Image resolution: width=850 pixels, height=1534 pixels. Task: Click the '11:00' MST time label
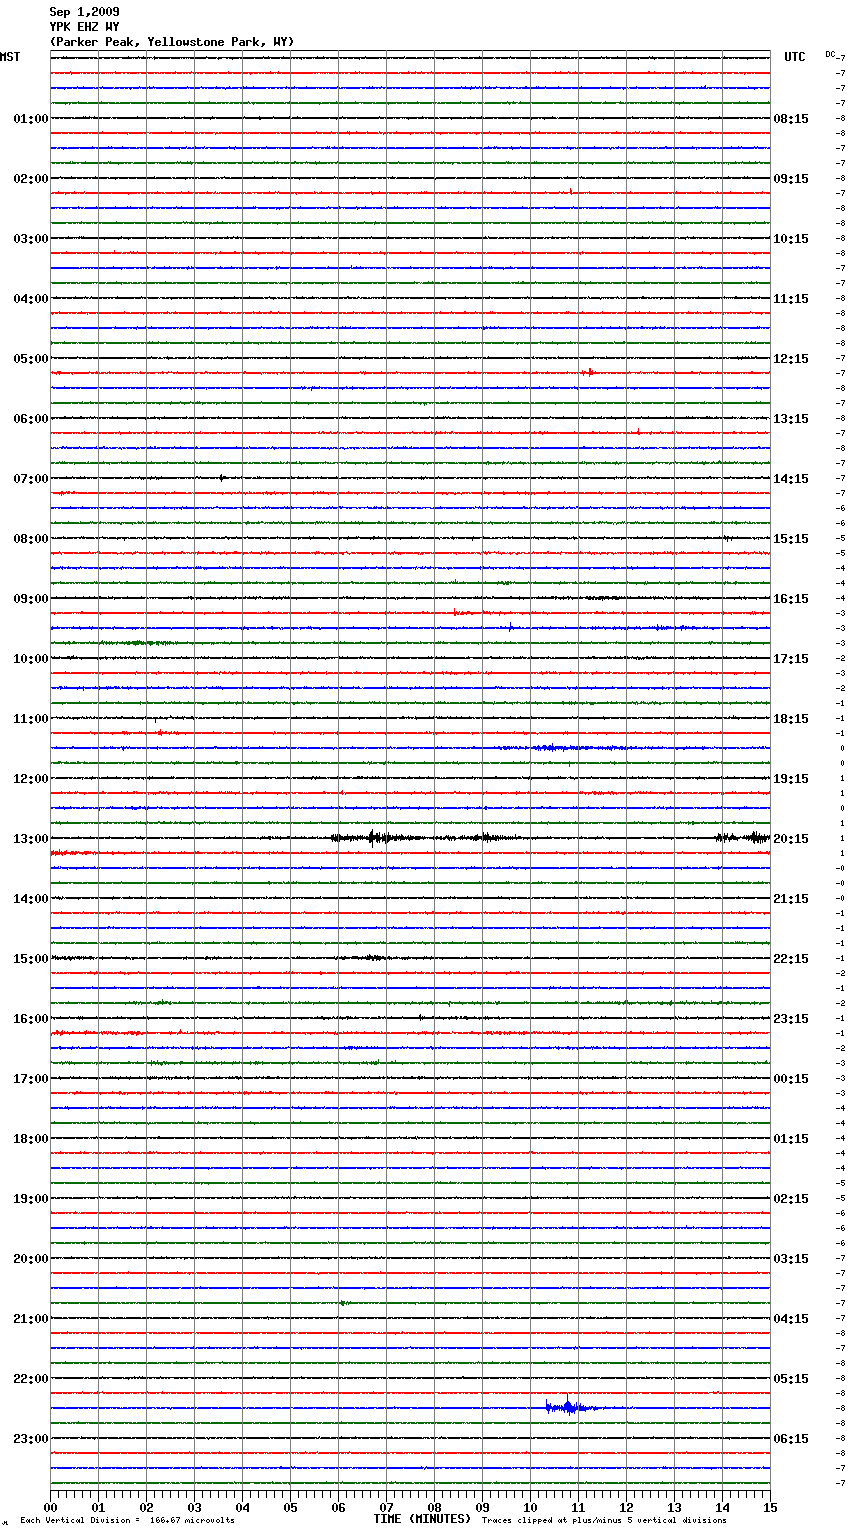31,719
